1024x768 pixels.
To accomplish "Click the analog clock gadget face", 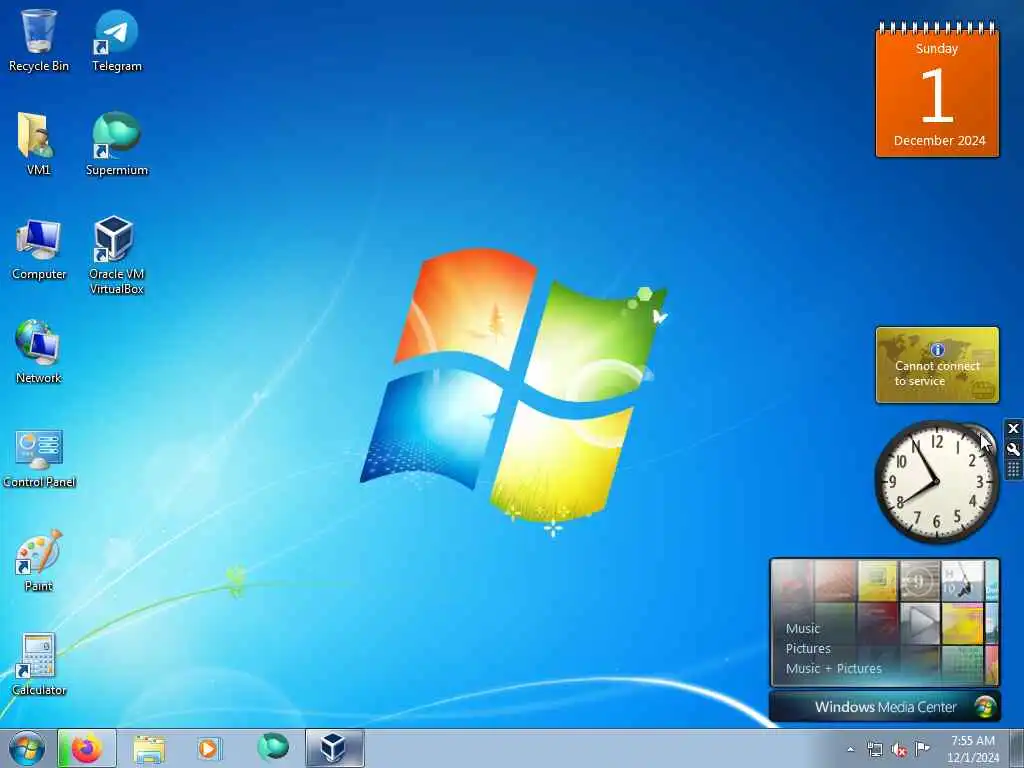I will click(x=936, y=482).
